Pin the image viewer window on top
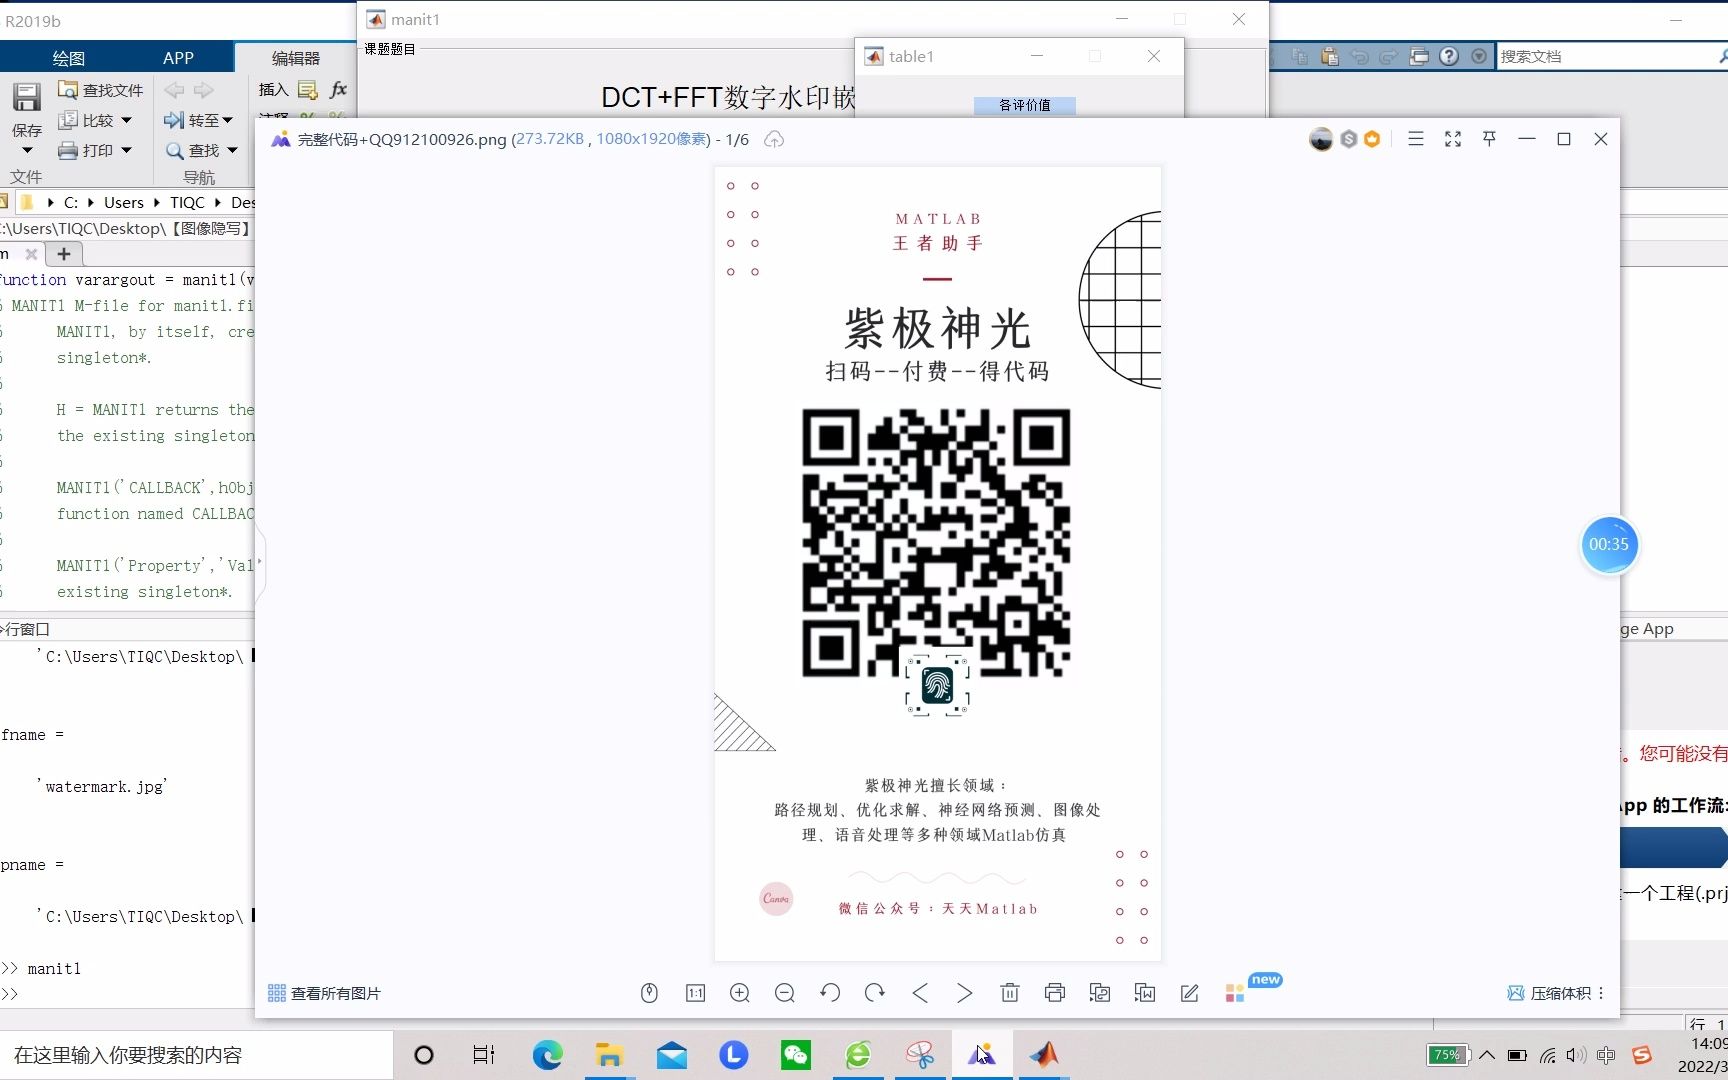This screenshot has height=1080, width=1728. [1489, 139]
